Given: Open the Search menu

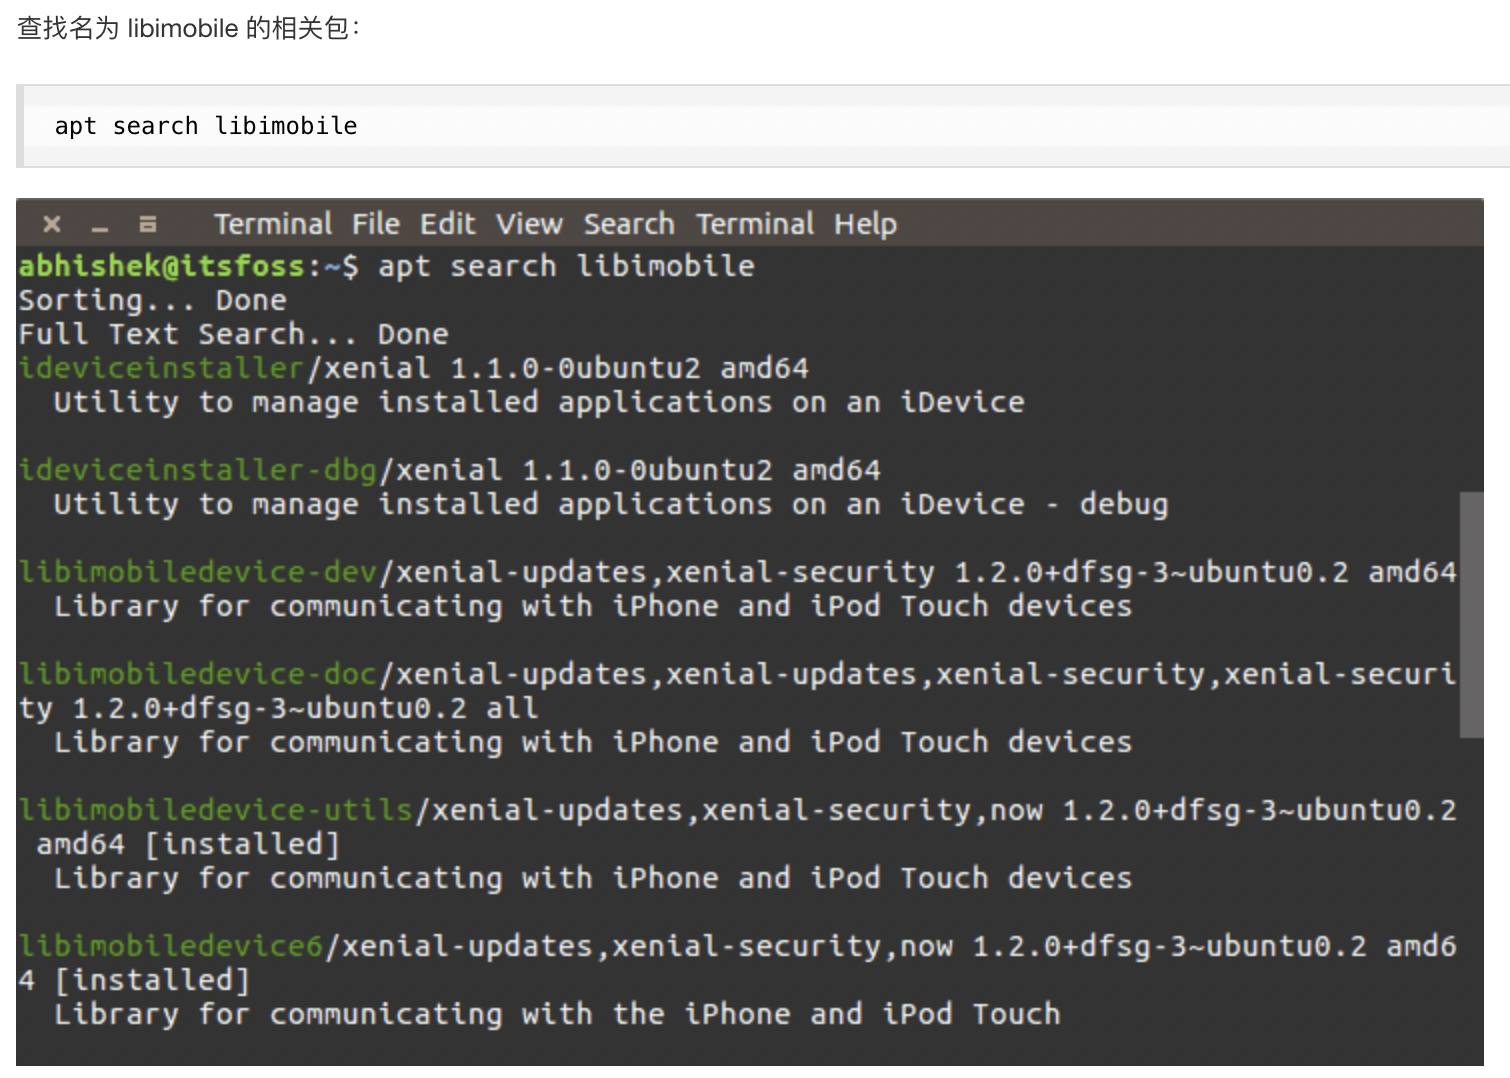Looking at the screenshot, I should [x=629, y=224].
